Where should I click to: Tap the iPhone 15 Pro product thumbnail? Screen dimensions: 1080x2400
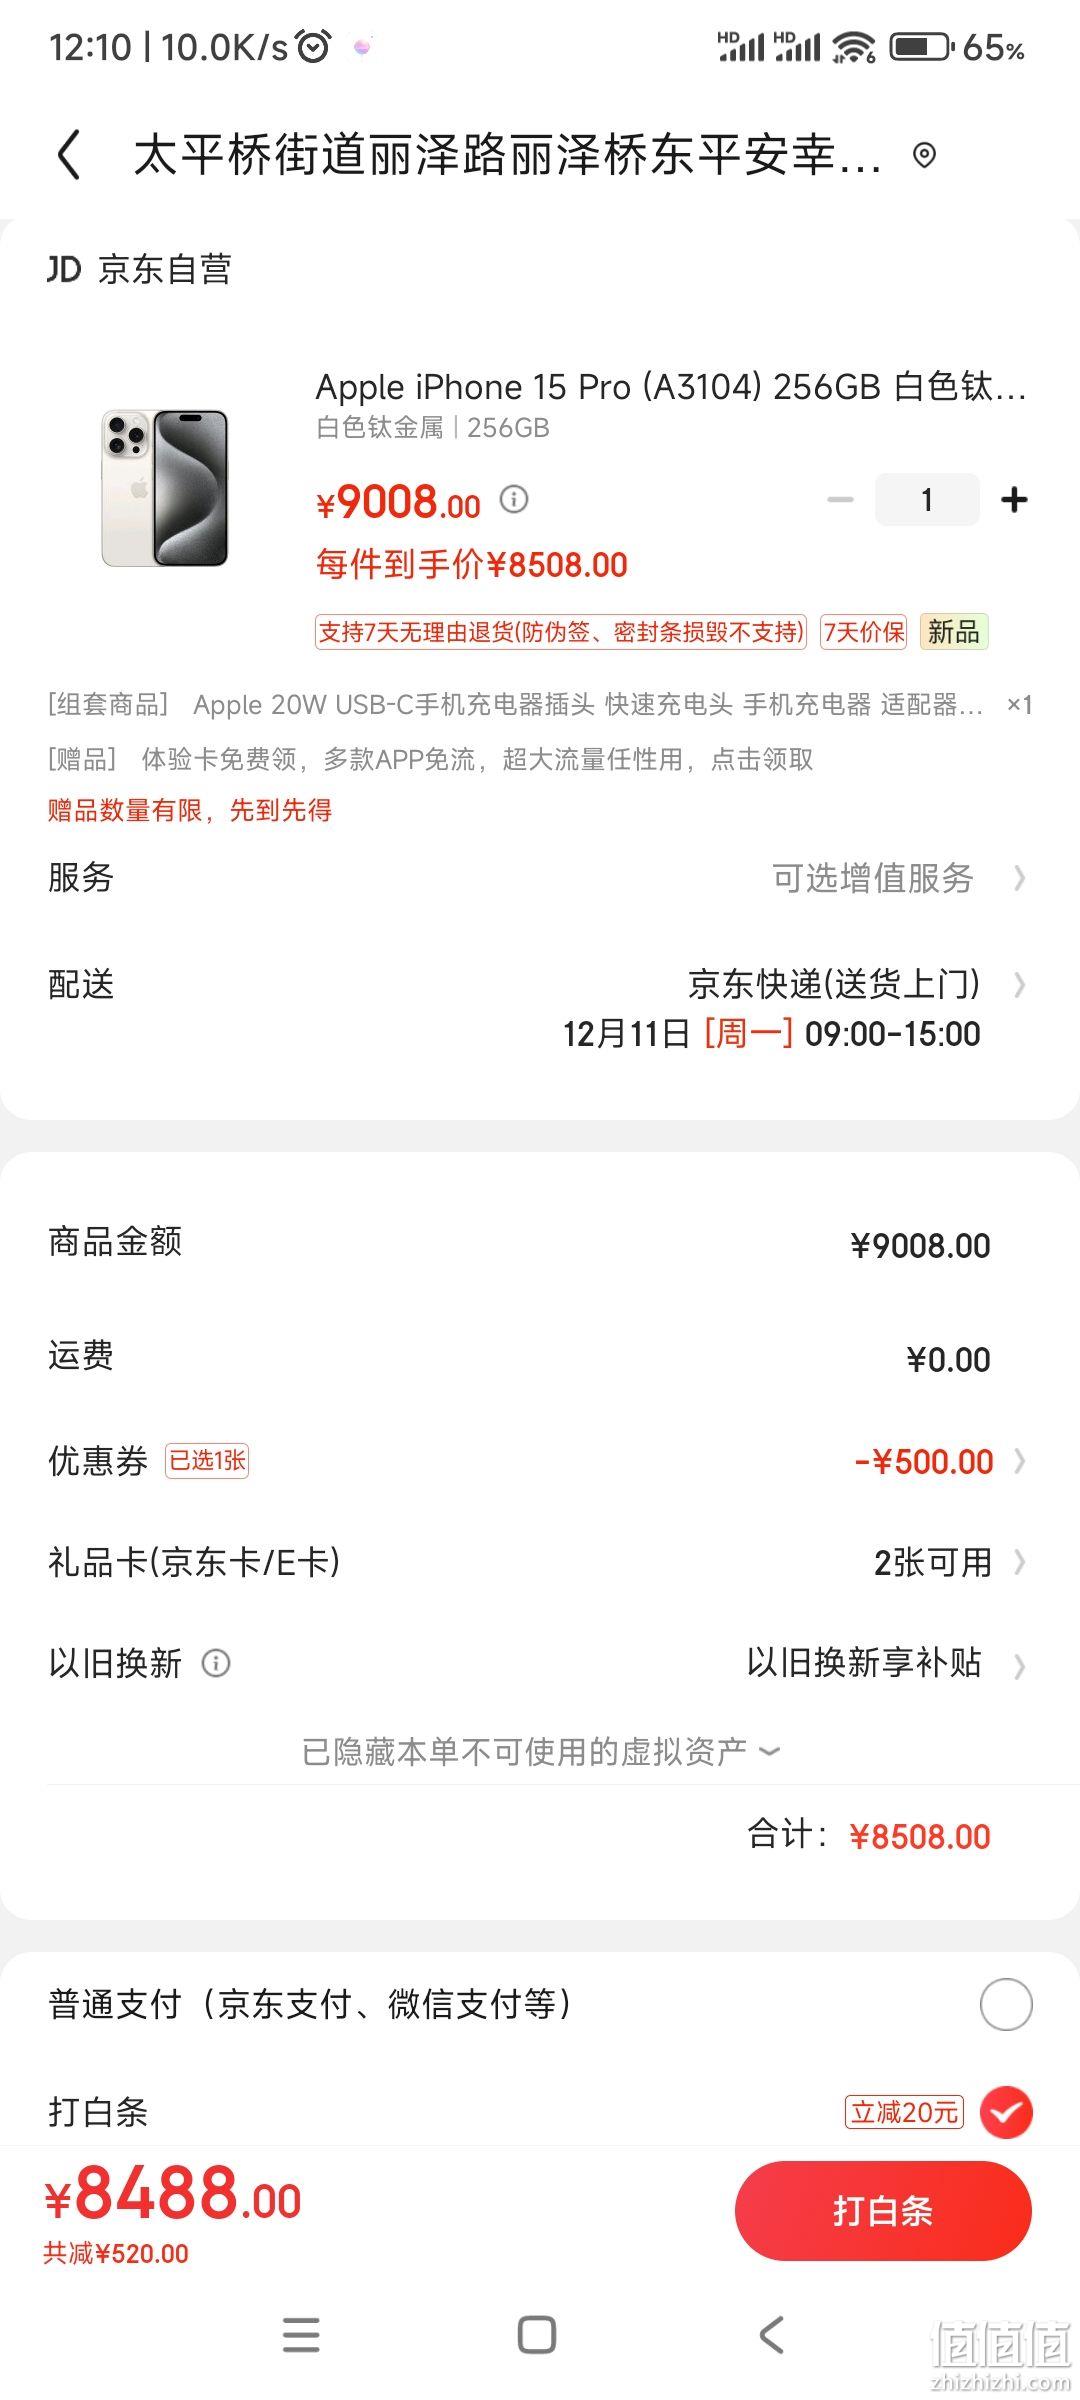pyautogui.click(x=165, y=488)
